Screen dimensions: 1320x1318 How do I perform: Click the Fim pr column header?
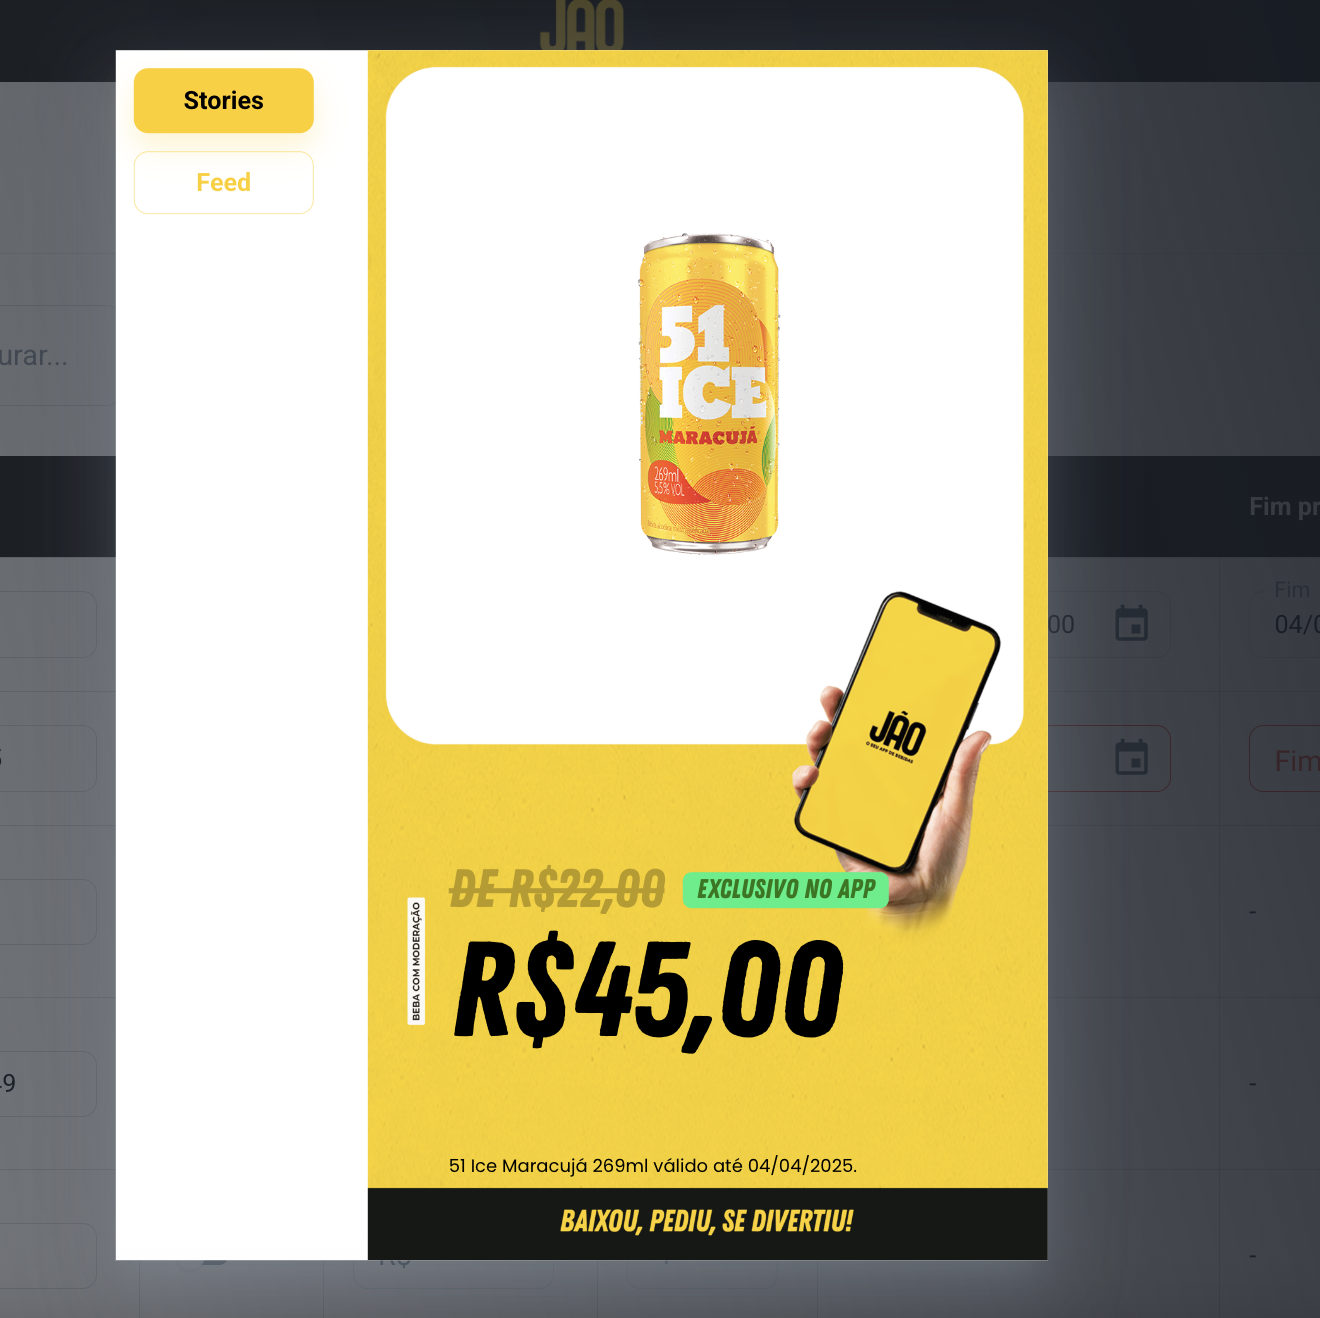pyautogui.click(x=1284, y=506)
